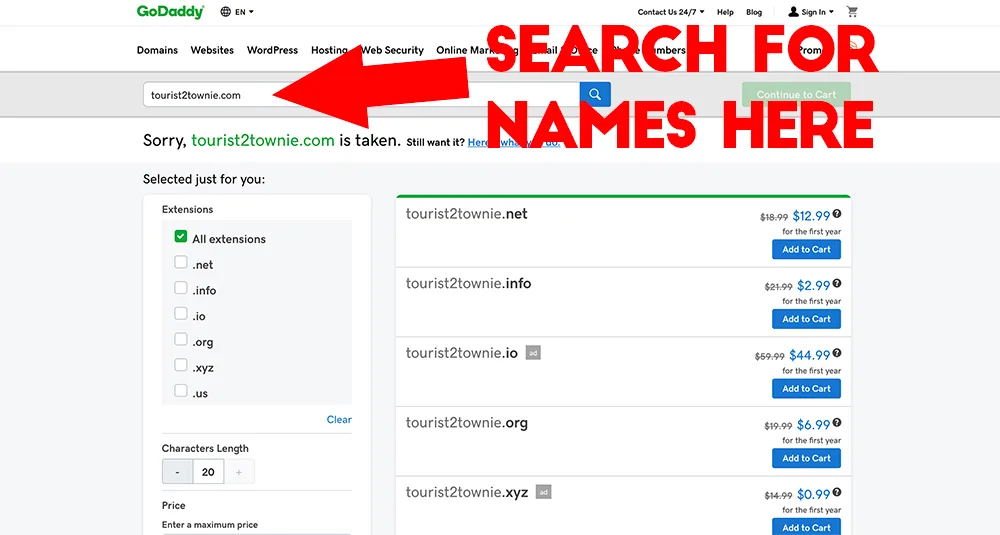Open the Hosting menu
Screen dimensions: 1000x535
[329, 50]
